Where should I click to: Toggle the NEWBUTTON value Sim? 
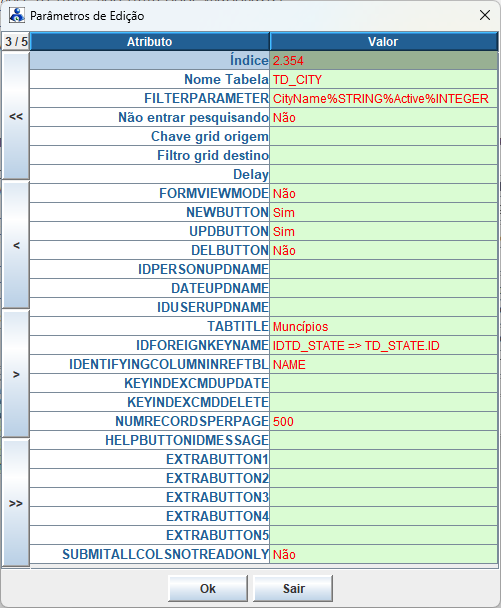(384, 212)
